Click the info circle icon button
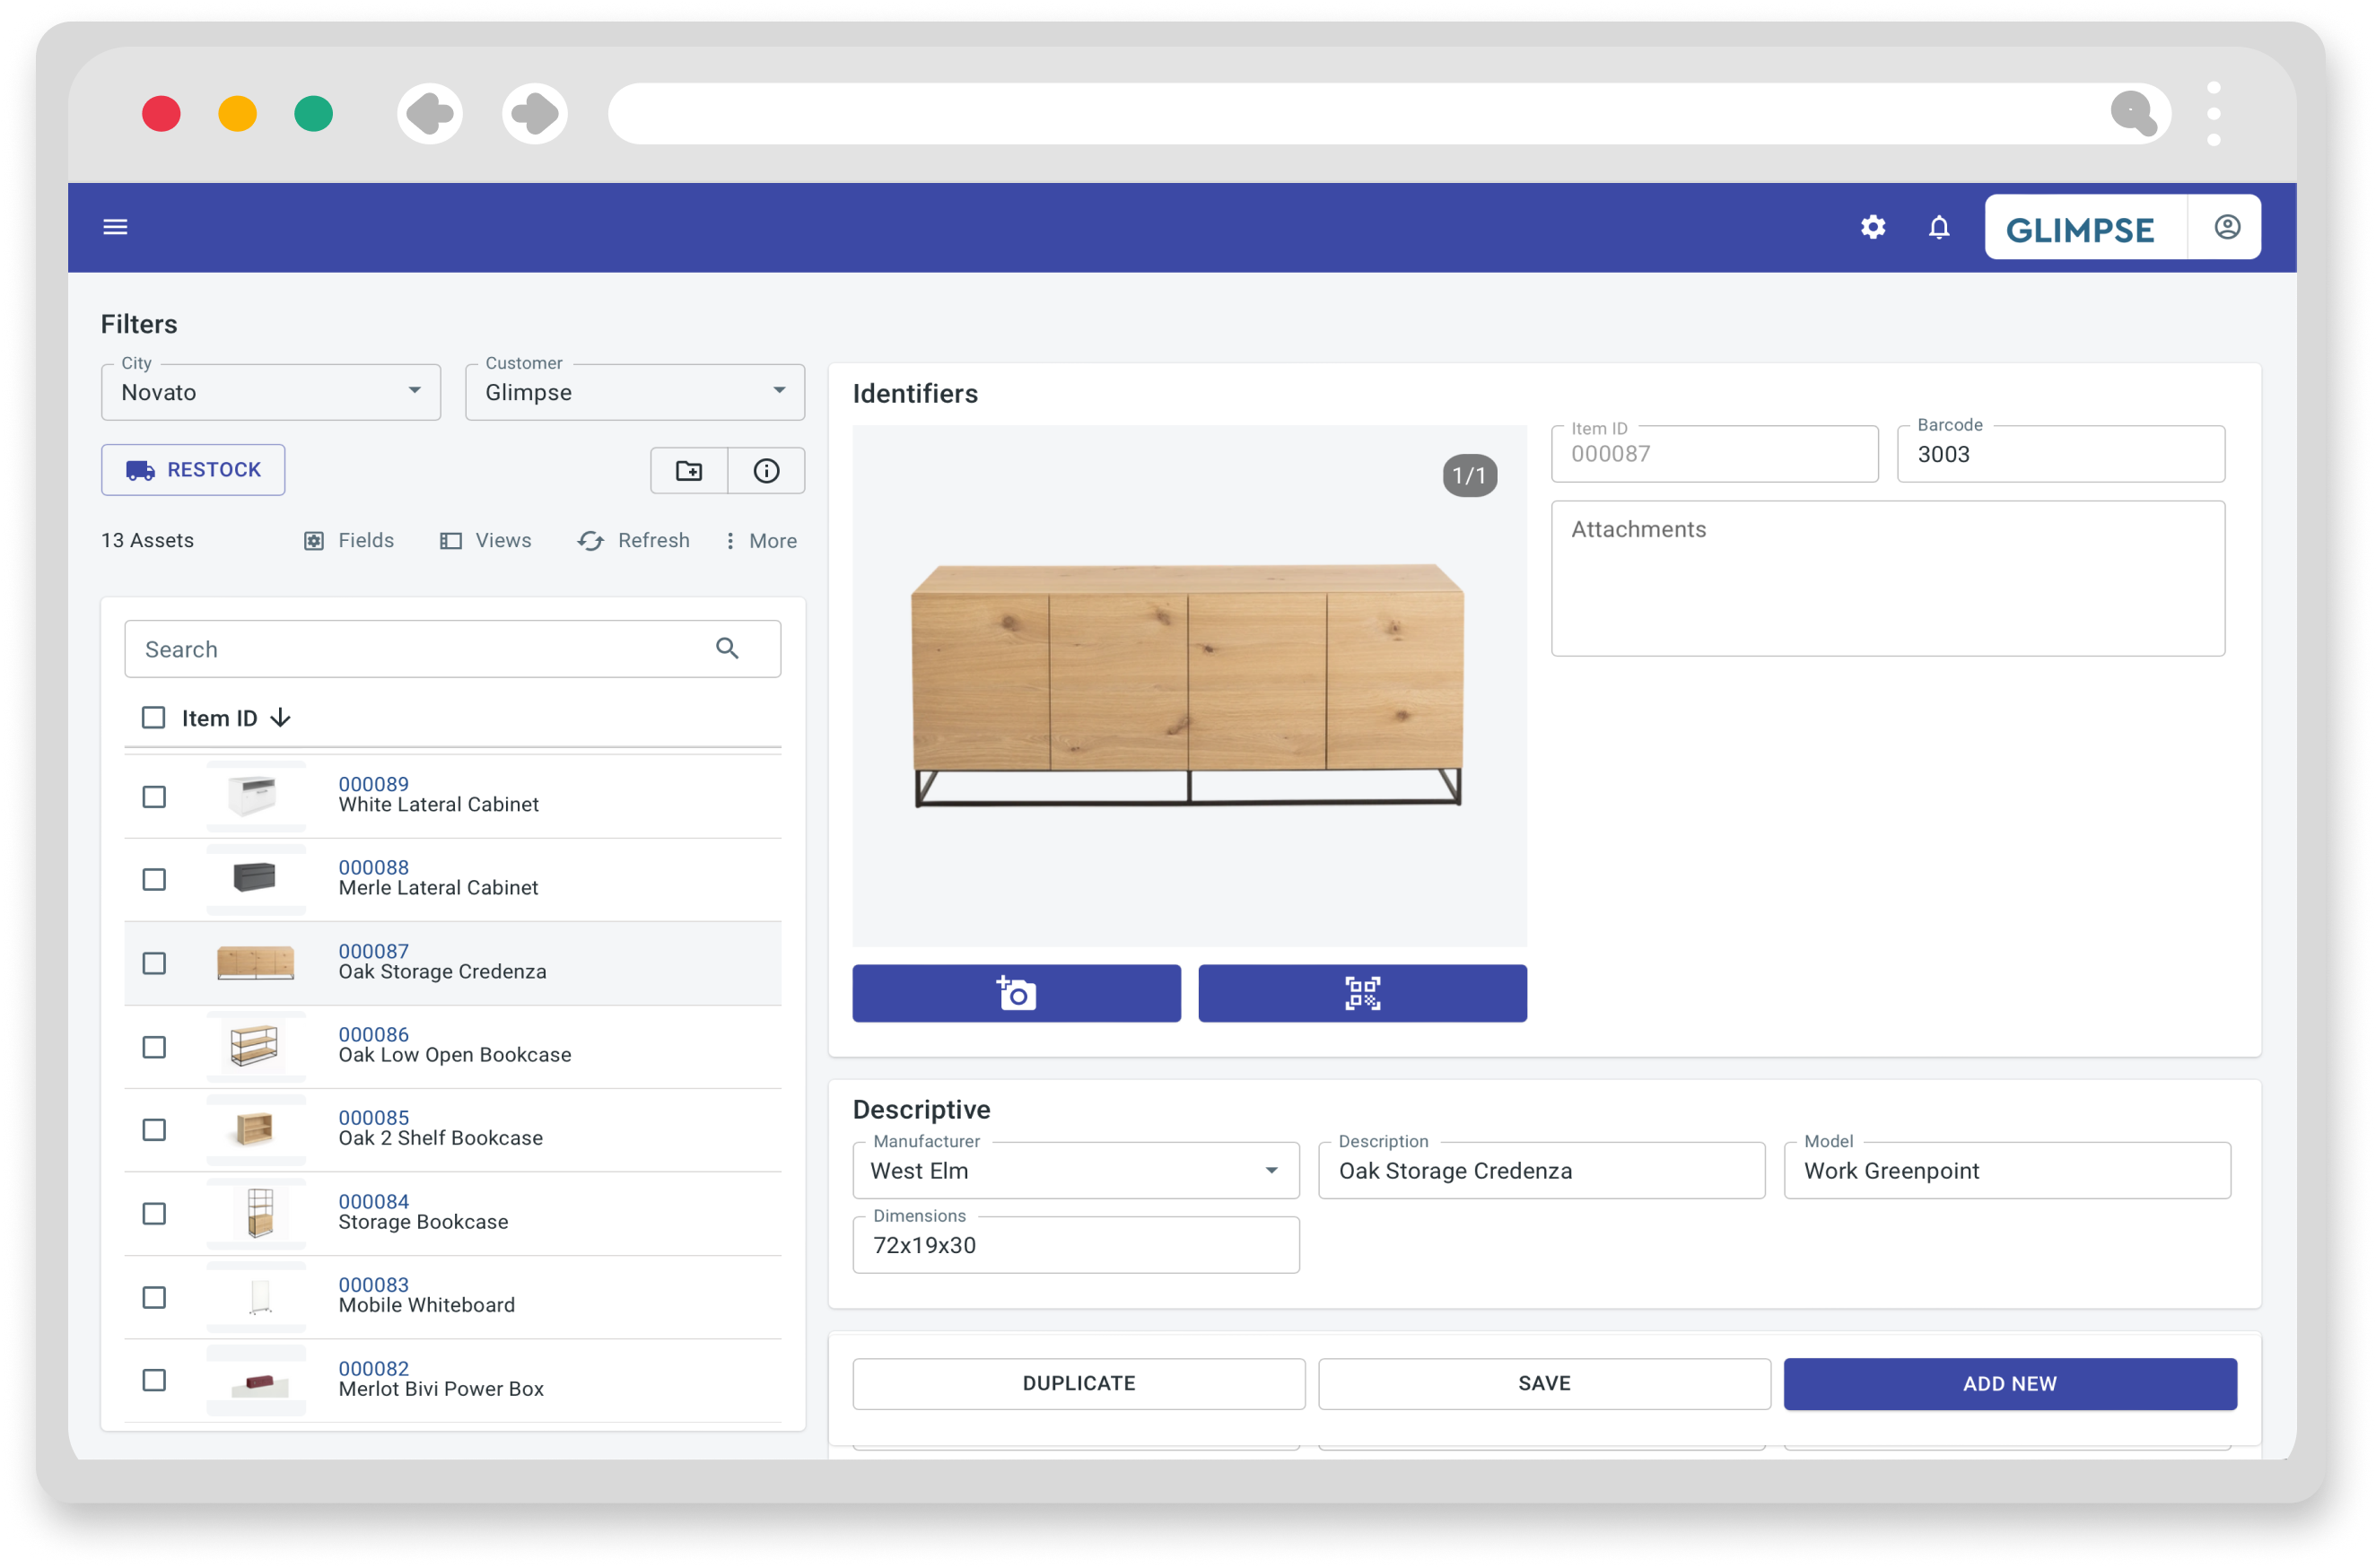 (x=766, y=470)
